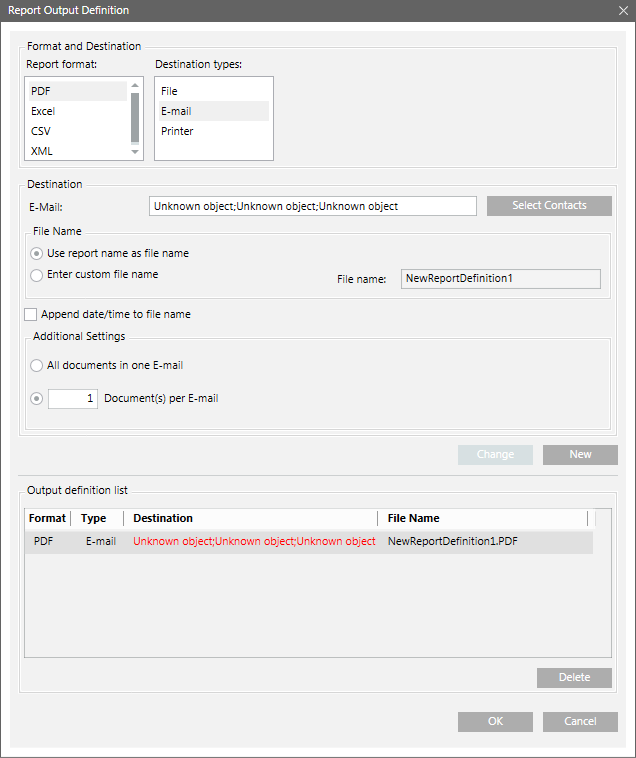The image size is (636, 758).
Task: Open Select Contacts
Action: point(549,206)
